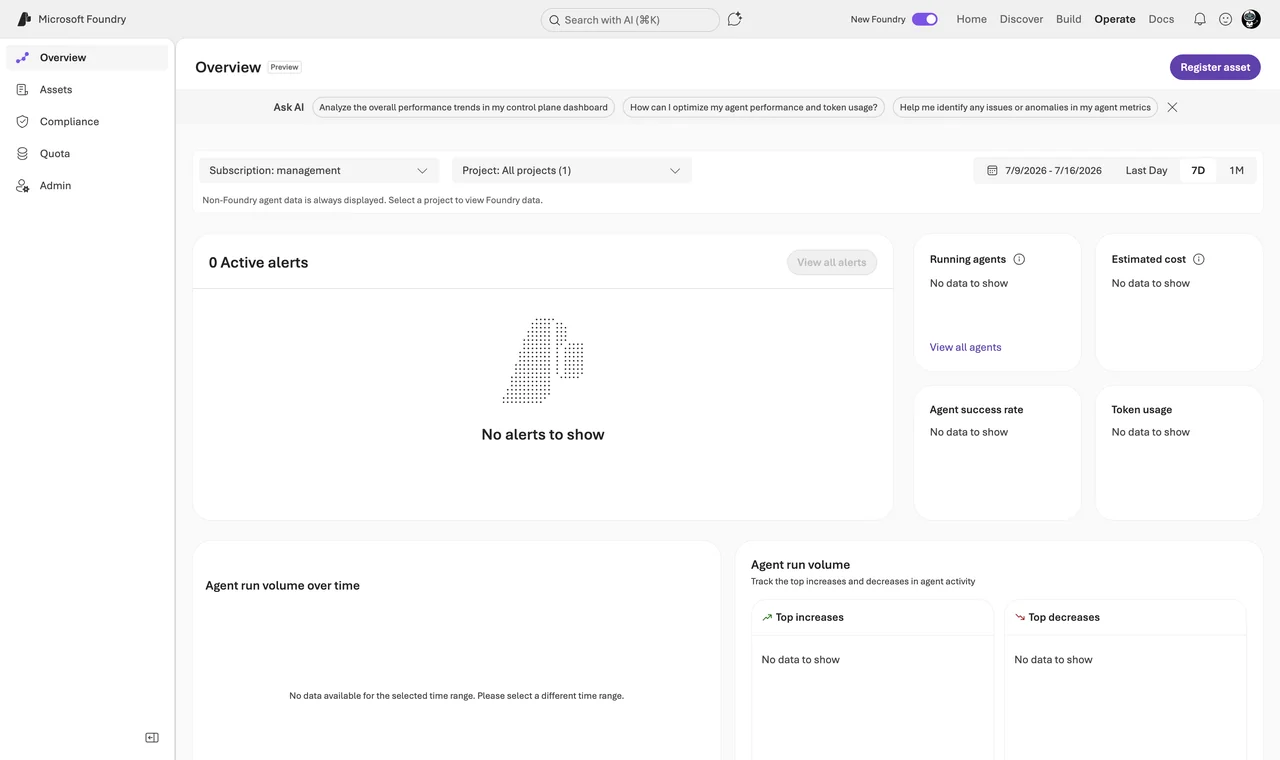Click the feedback smiley icon
Viewport: 1280px width, 760px height.
point(1225,19)
